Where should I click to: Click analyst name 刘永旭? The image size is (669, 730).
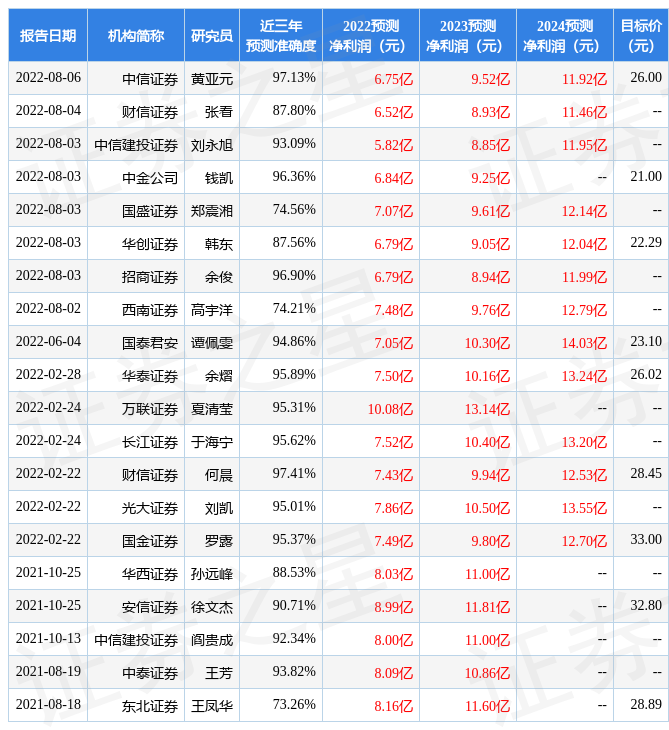pos(212,145)
